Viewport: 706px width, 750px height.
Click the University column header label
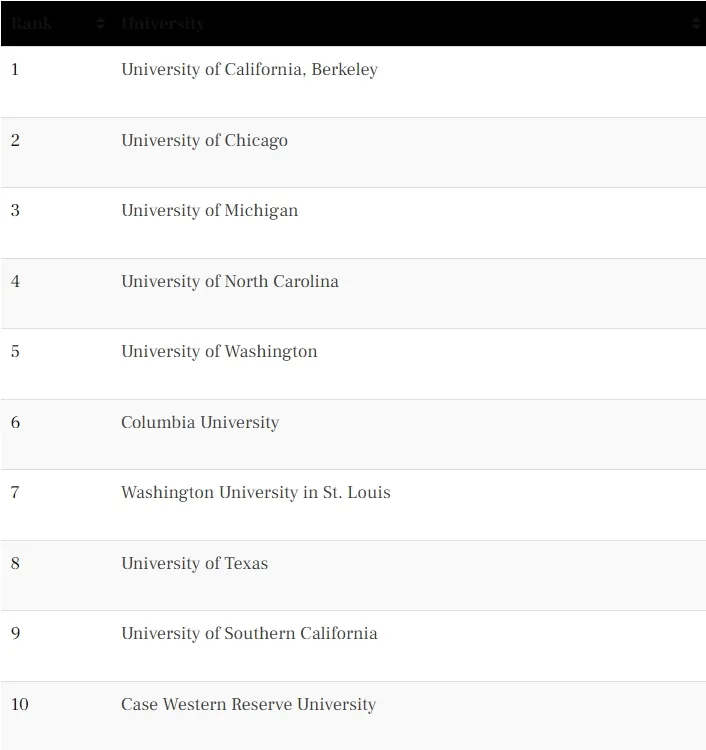[163, 23]
